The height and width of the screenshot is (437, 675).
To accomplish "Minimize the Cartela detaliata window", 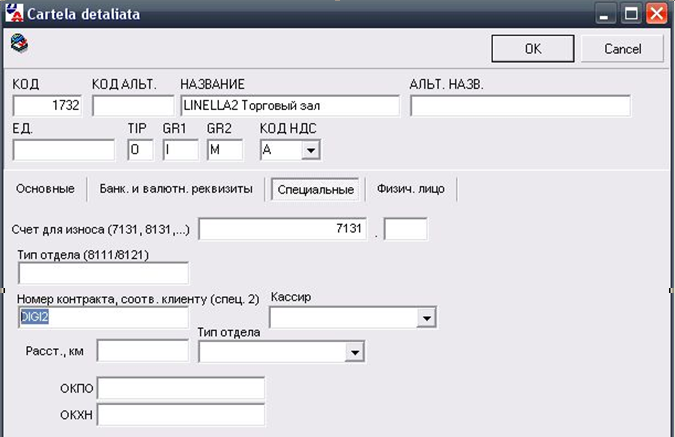I will (605, 14).
